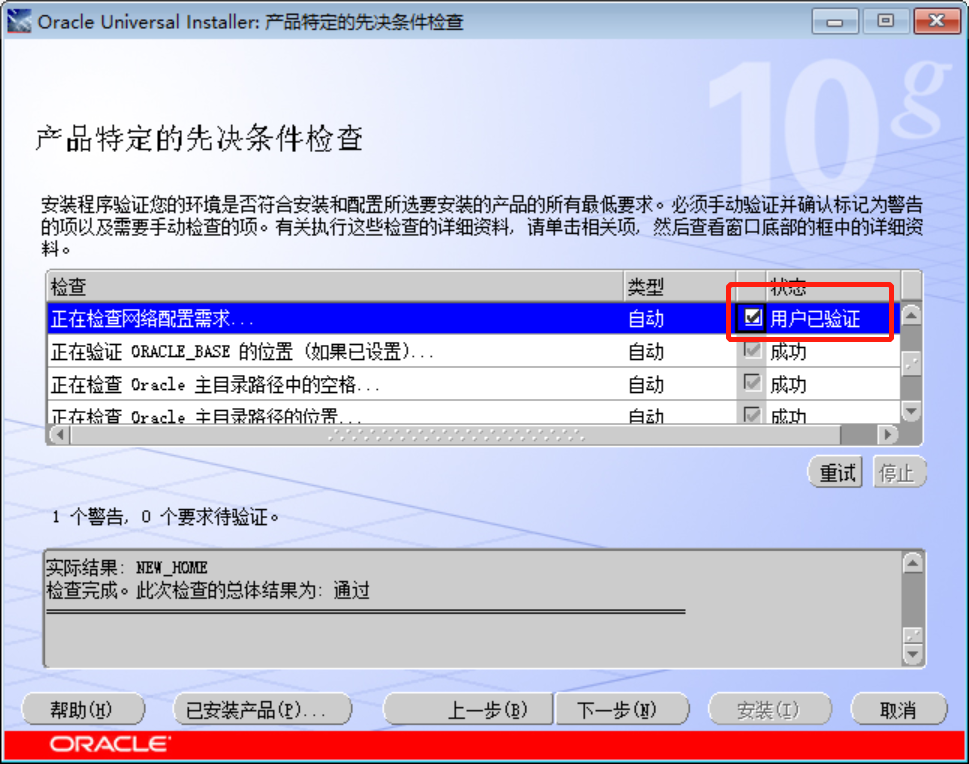969x764 pixels.
Task: Select row 正在验证 ORACLE_BASE 的位置
Action: point(473,351)
